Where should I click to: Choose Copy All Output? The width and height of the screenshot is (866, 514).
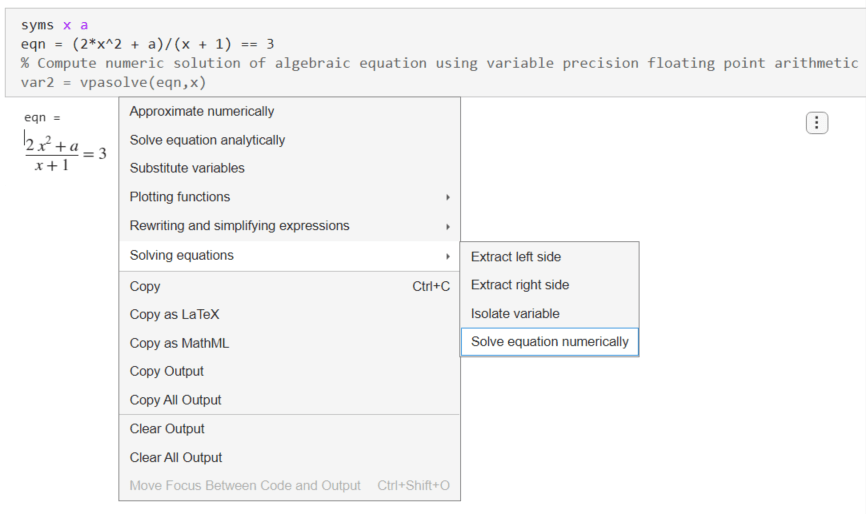click(x=176, y=400)
